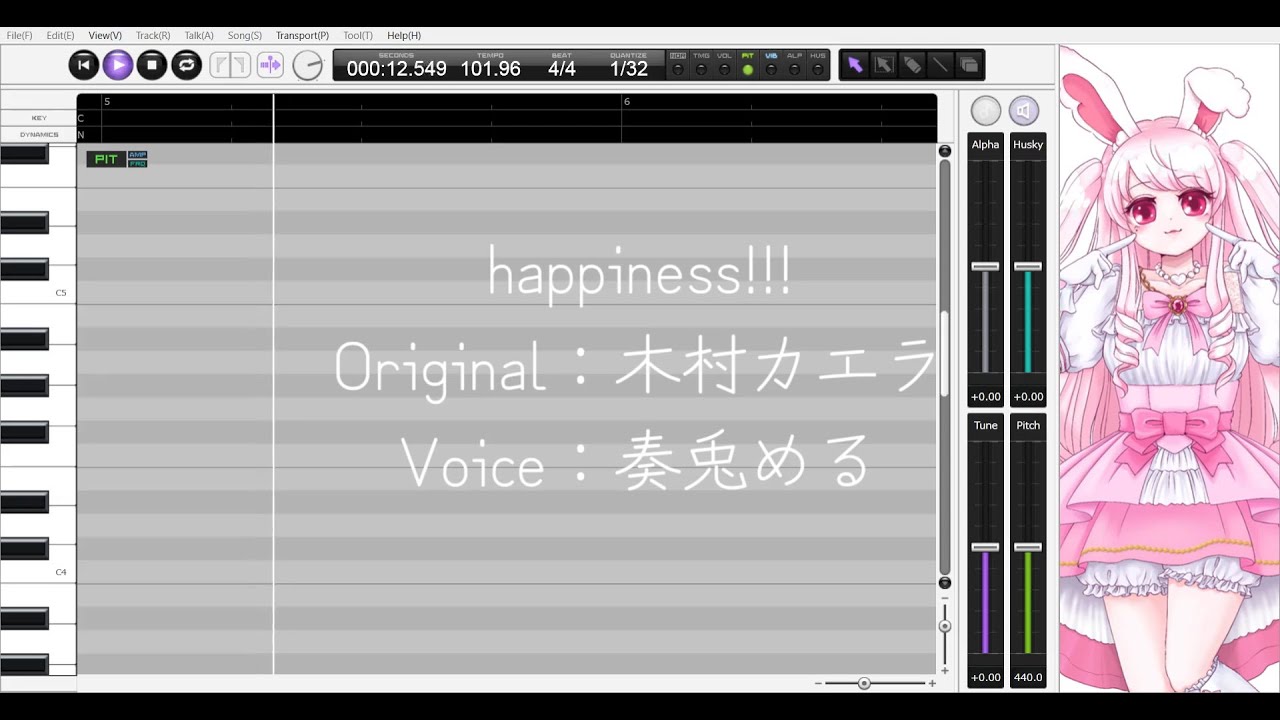Screen dimensions: 1280x720
Task: Click the DYNAMICS row label
Action: tap(39, 134)
